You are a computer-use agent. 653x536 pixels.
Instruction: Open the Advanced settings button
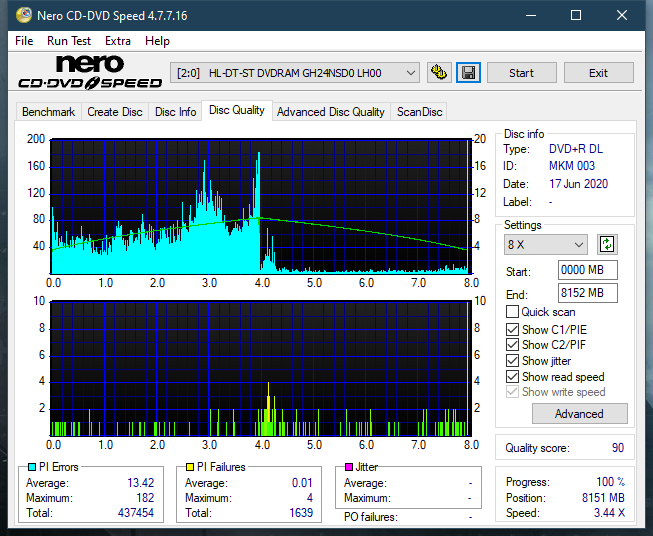pyautogui.click(x=579, y=414)
